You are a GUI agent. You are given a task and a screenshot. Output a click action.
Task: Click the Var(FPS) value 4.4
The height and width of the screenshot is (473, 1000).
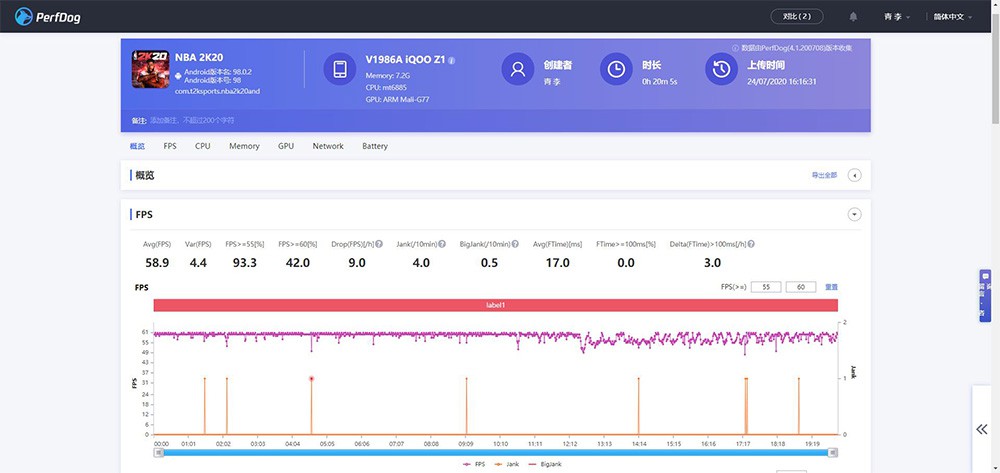click(x=198, y=263)
